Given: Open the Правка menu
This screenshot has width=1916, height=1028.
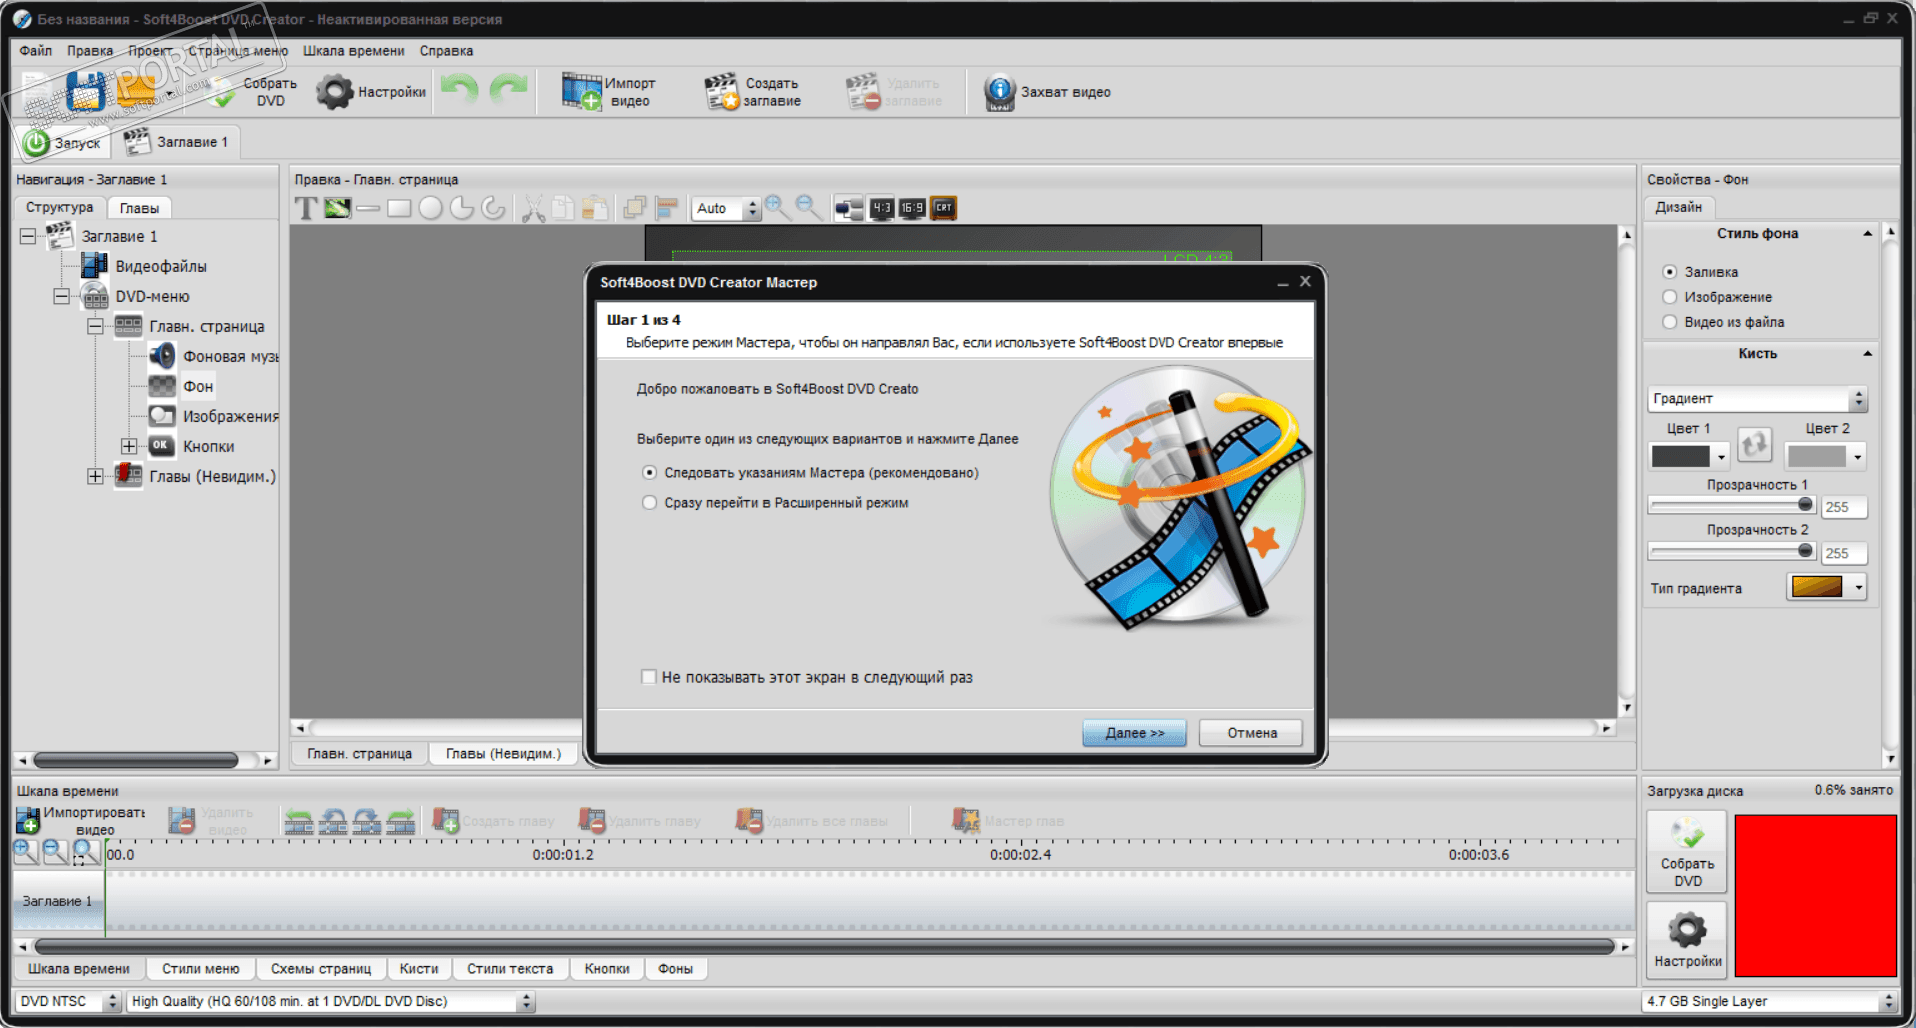Looking at the screenshot, I should [x=90, y=51].
